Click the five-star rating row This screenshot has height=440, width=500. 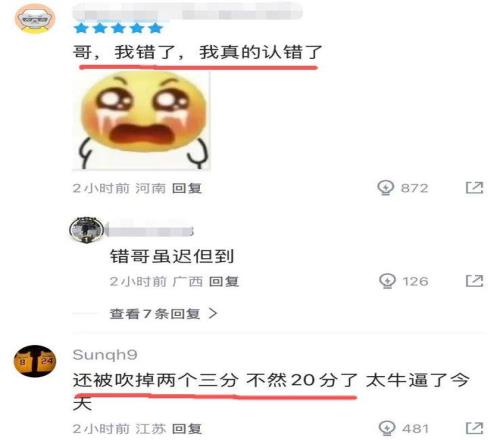pyautogui.click(x=118, y=28)
